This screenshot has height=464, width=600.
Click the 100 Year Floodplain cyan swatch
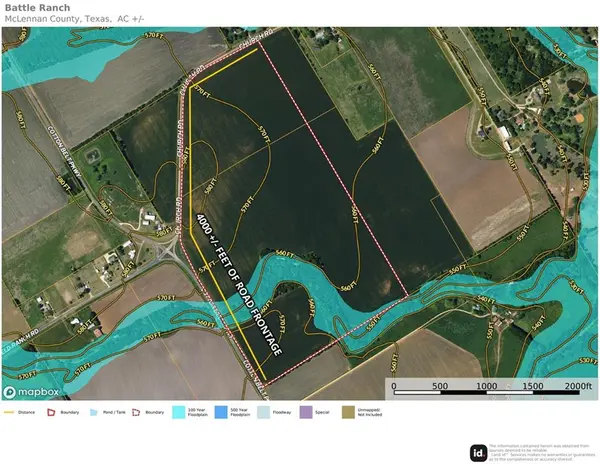(179, 412)
